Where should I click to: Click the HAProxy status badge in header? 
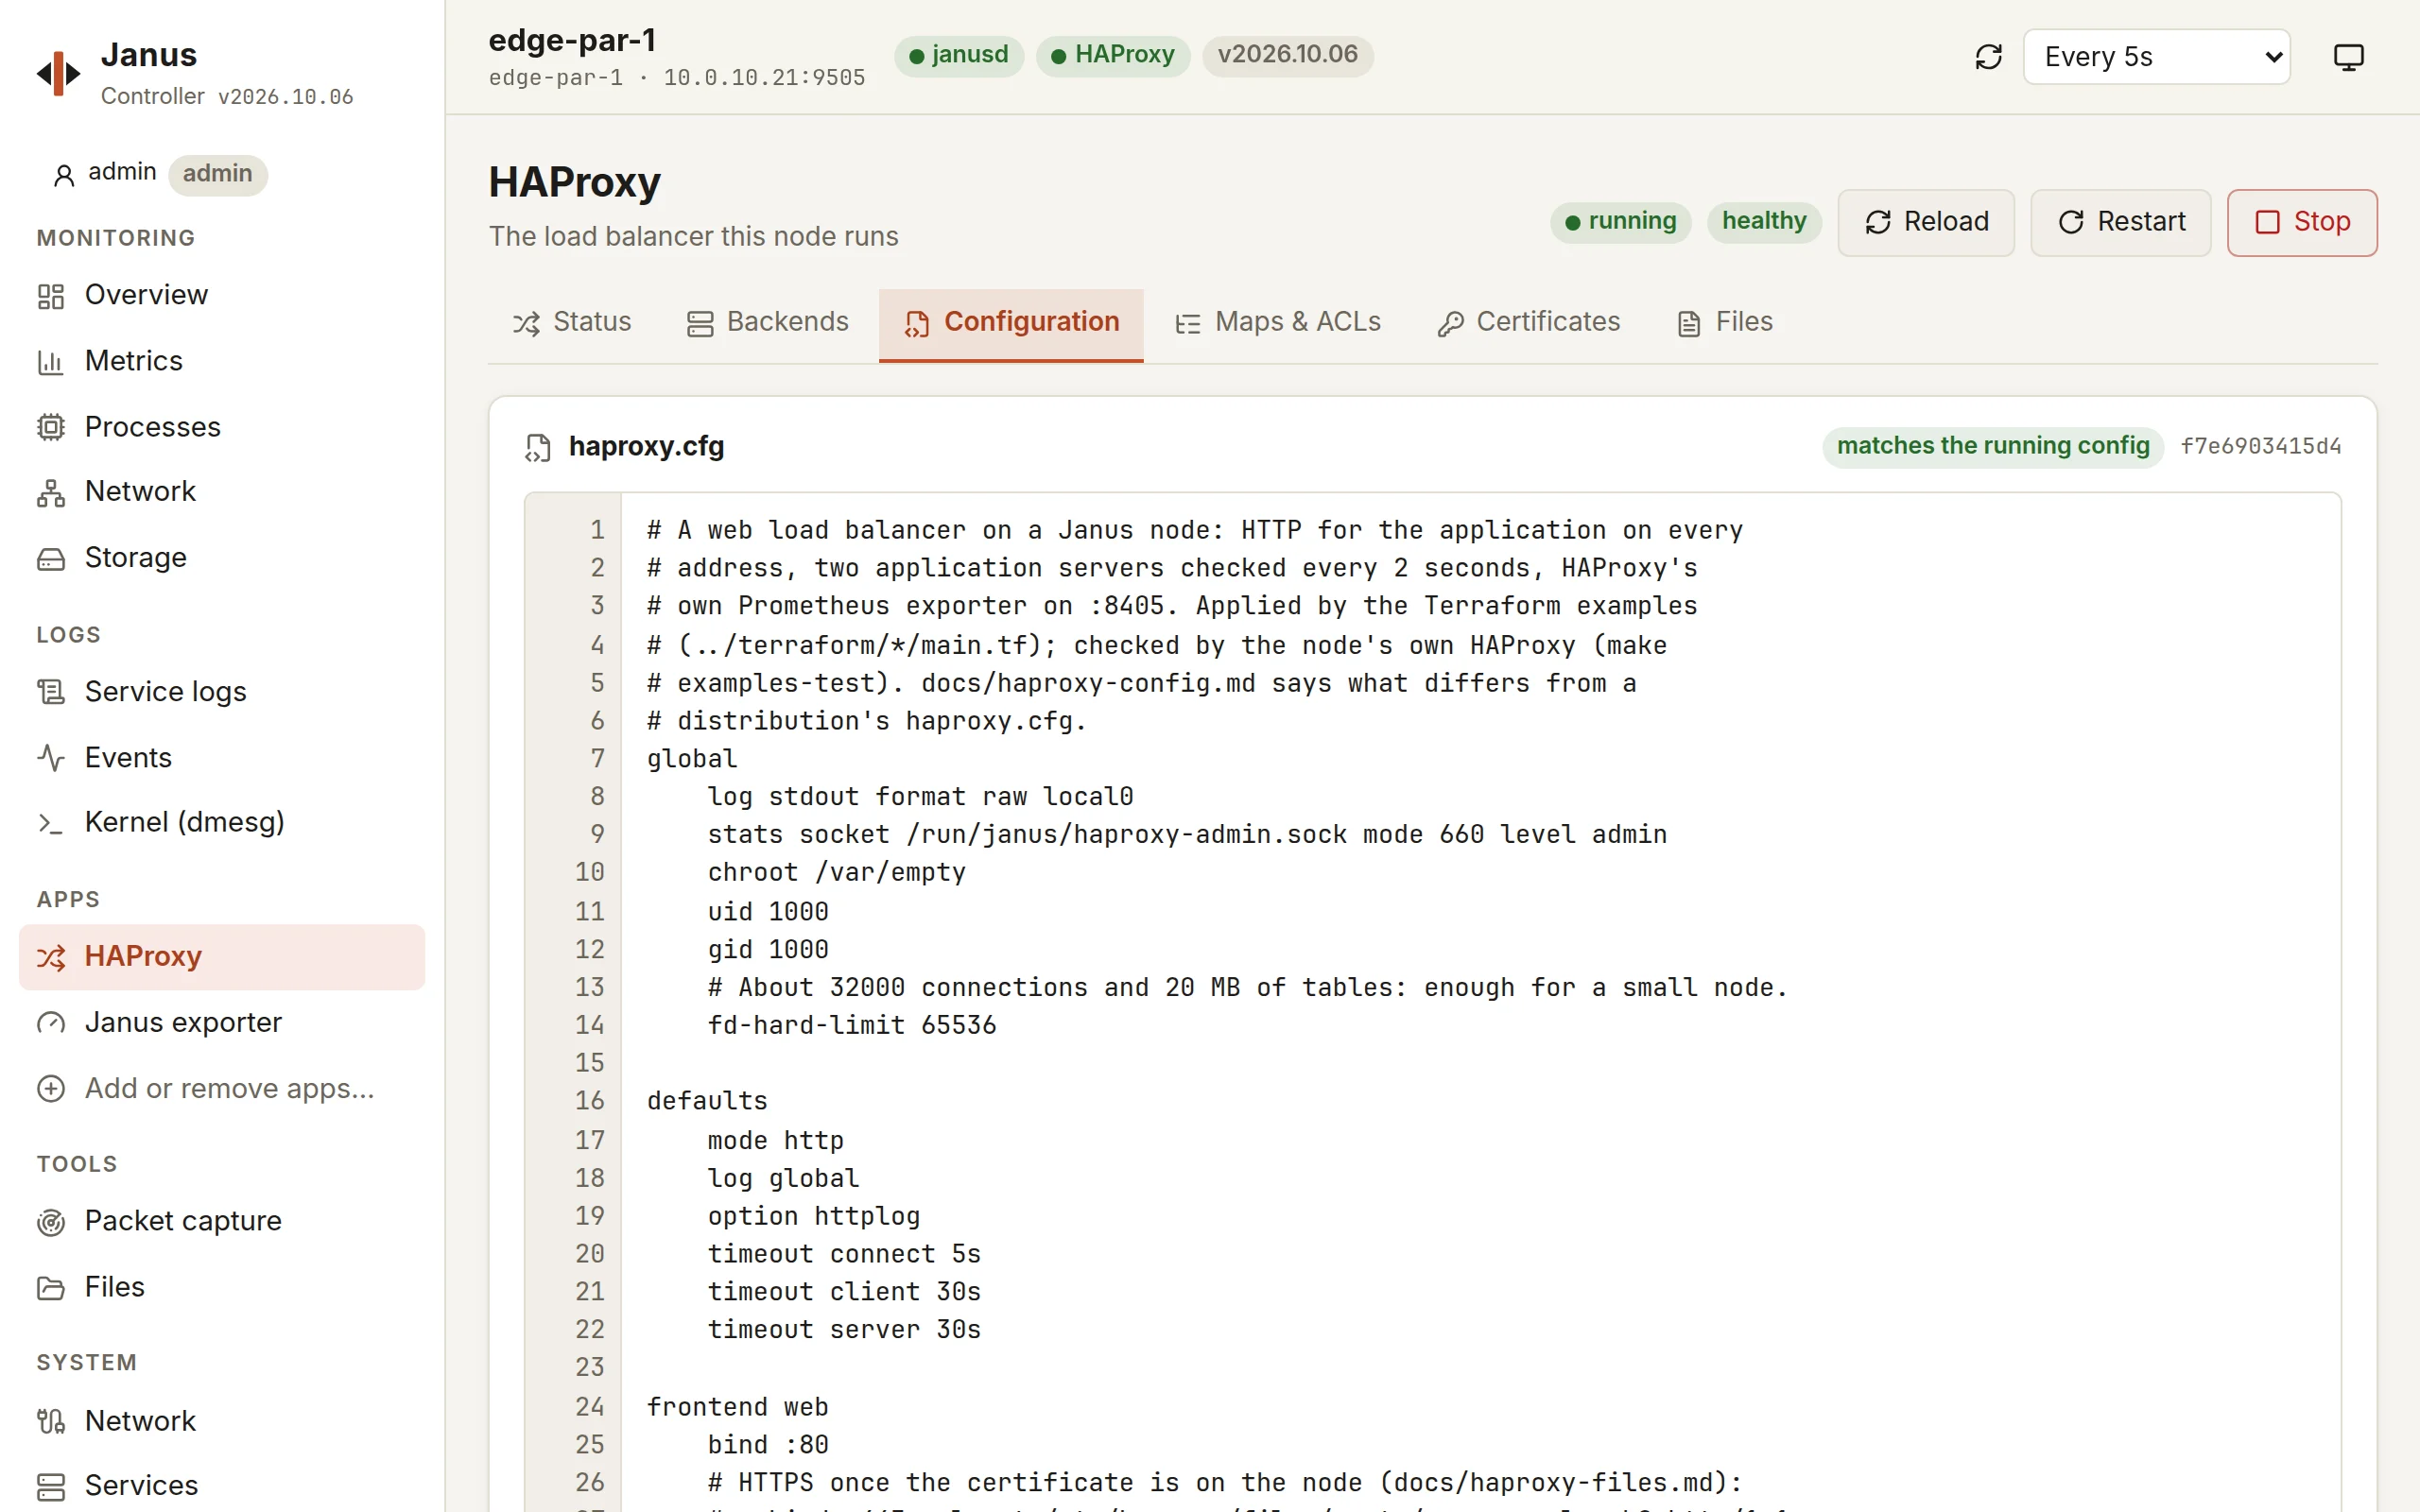tap(1113, 55)
